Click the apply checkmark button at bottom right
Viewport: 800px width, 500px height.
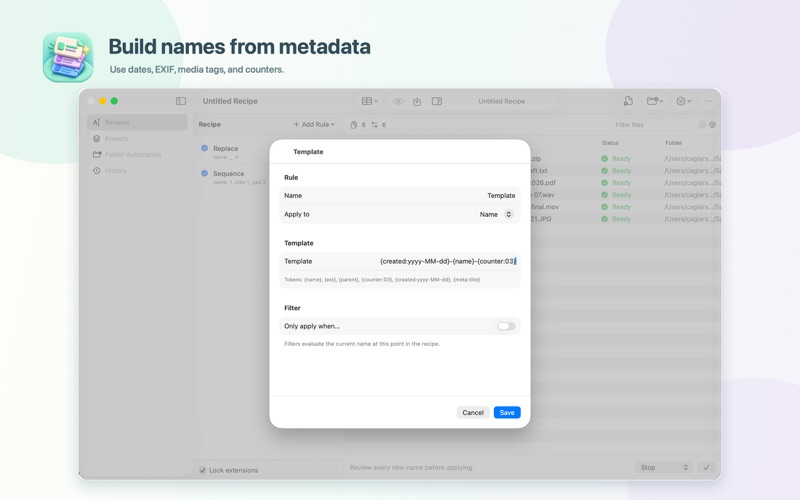(706, 467)
